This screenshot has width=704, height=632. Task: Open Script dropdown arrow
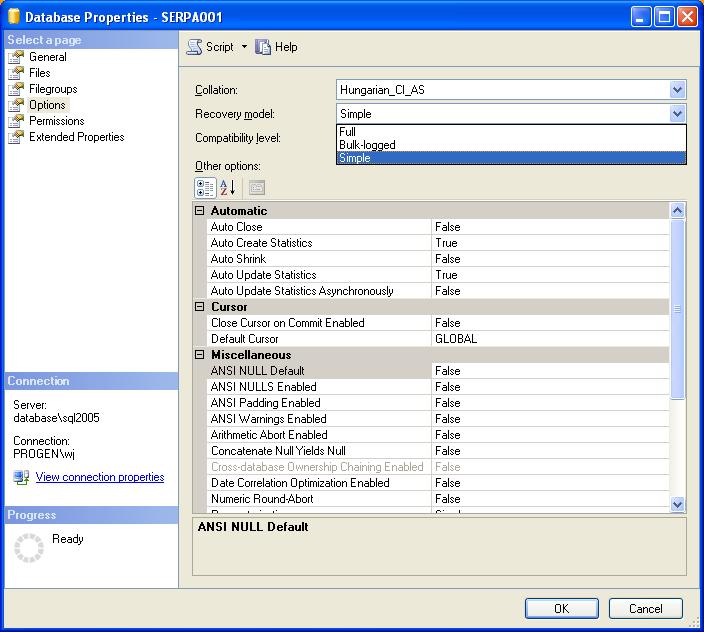click(x=244, y=47)
